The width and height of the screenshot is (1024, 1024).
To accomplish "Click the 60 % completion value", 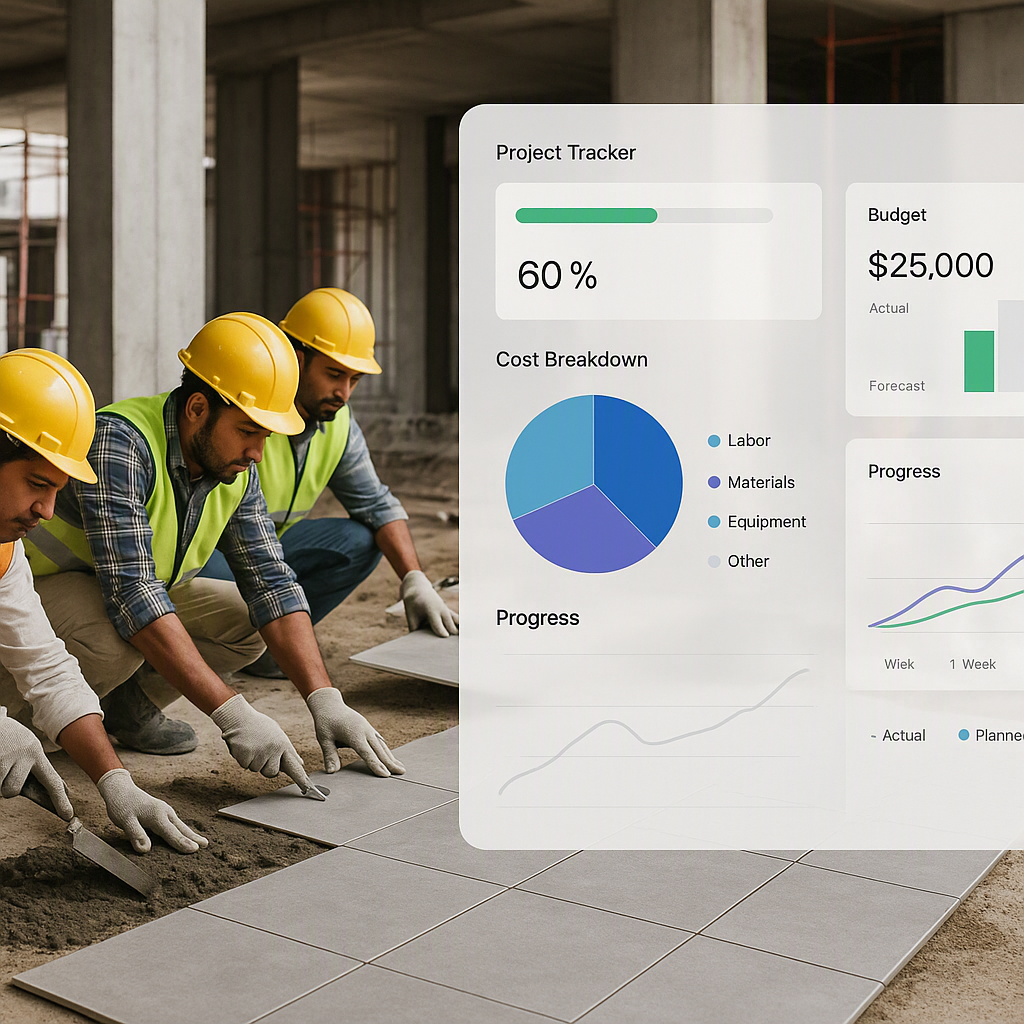I will pyautogui.click(x=557, y=275).
